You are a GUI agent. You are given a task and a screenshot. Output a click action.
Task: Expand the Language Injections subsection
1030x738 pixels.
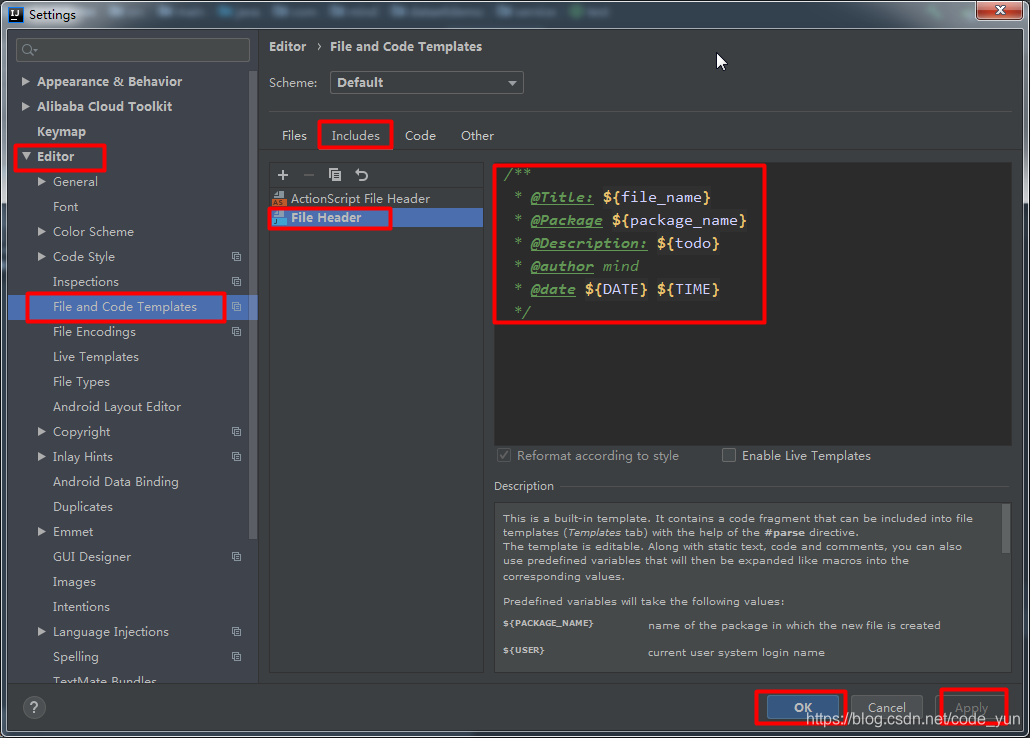(x=41, y=632)
